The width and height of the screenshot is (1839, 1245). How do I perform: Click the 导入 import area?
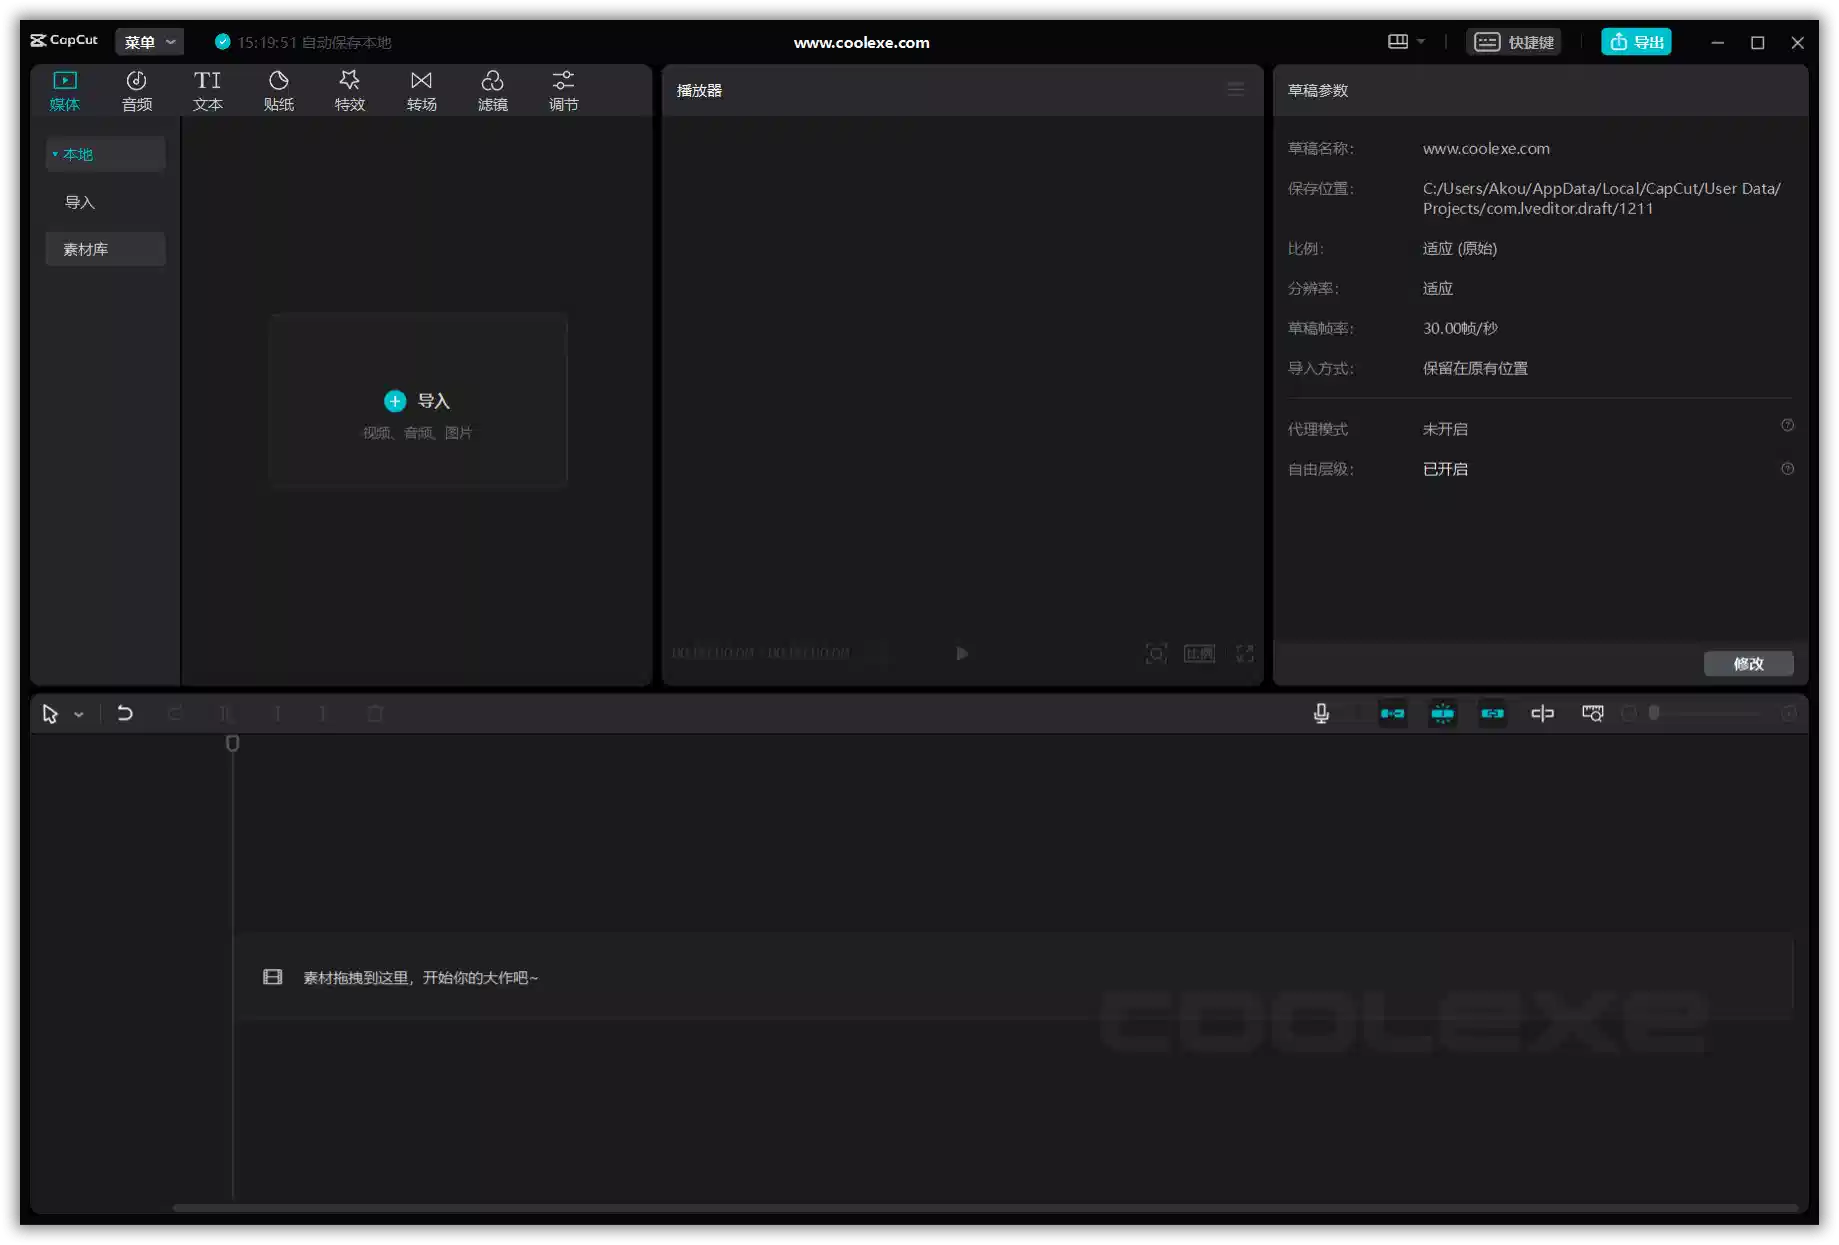(x=417, y=400)
